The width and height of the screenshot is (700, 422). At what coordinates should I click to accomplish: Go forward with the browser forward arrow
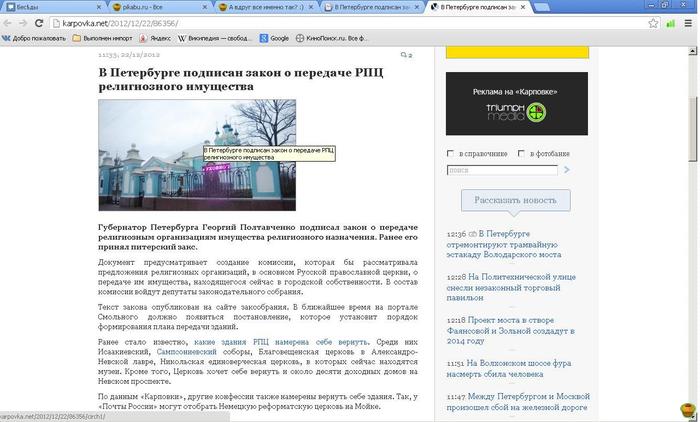click(23, 23)
